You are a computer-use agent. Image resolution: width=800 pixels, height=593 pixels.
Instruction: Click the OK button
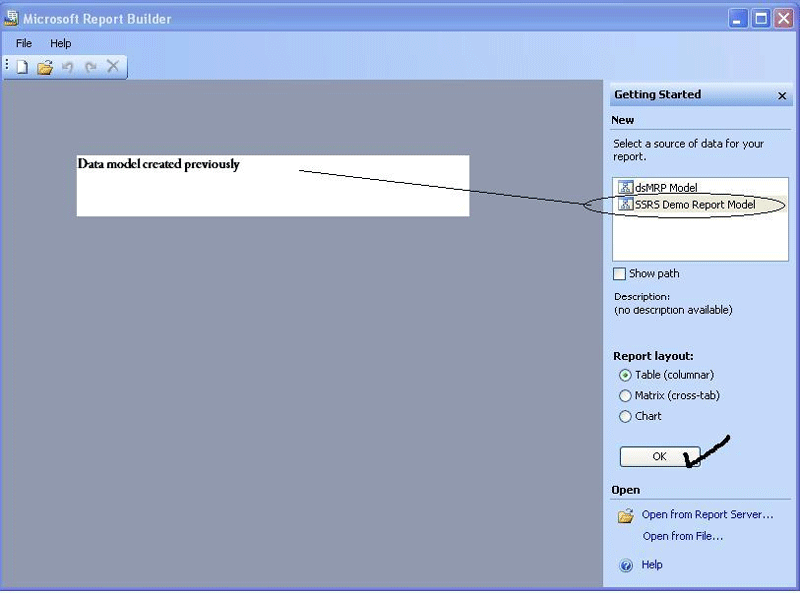coord(659,457)
